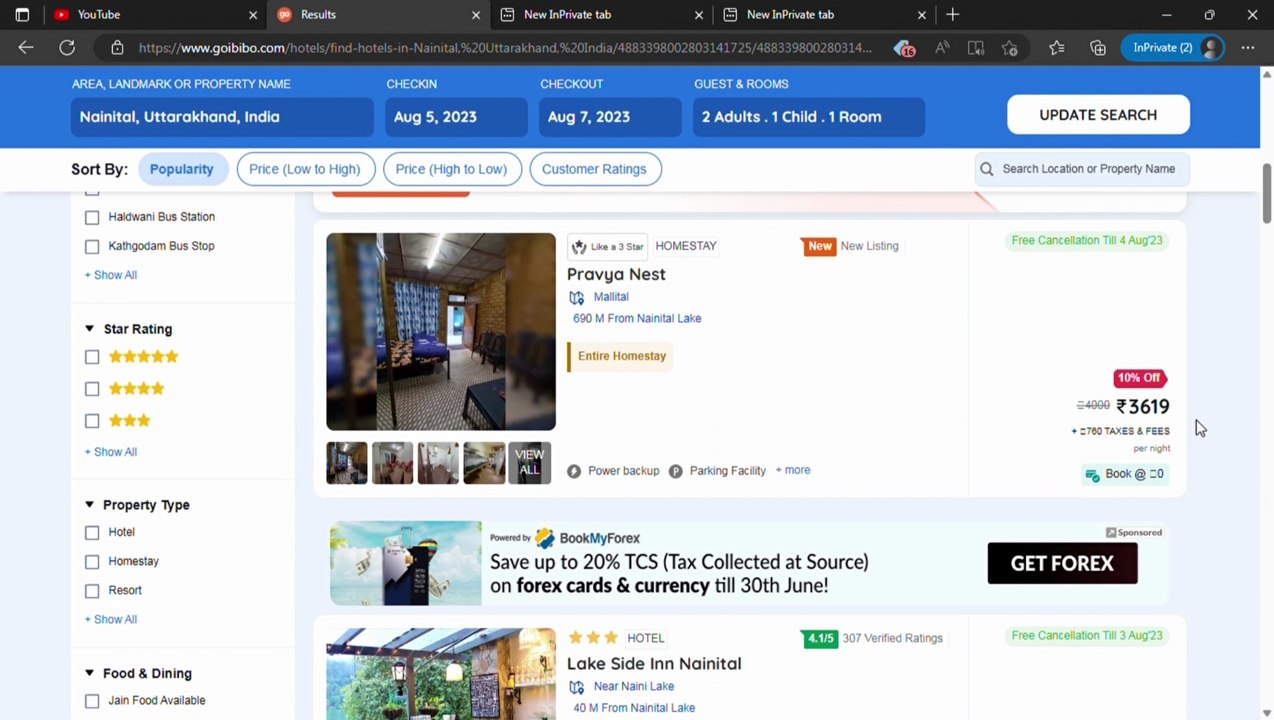
Task: Click the Like a 3 Star badge
Action: click(x=608, y=246)
